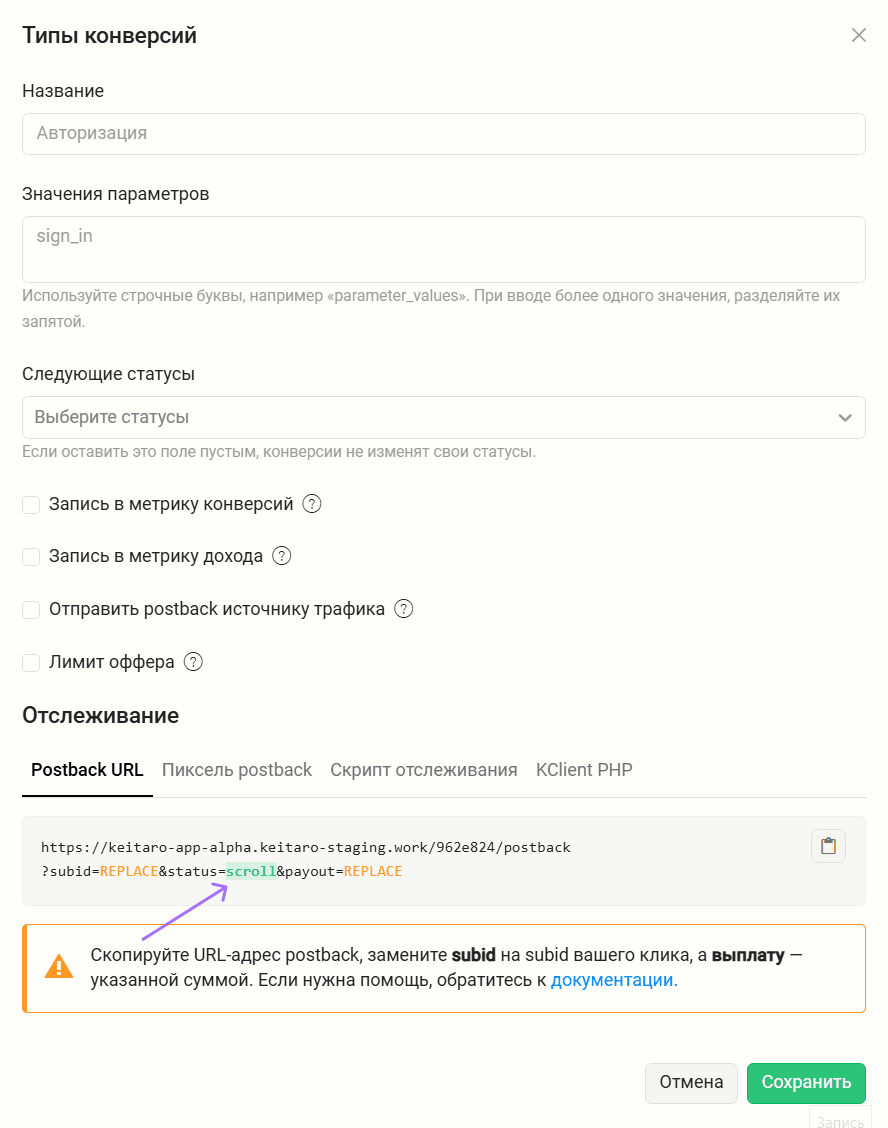Open the документации link

click(x=614, y=981)
